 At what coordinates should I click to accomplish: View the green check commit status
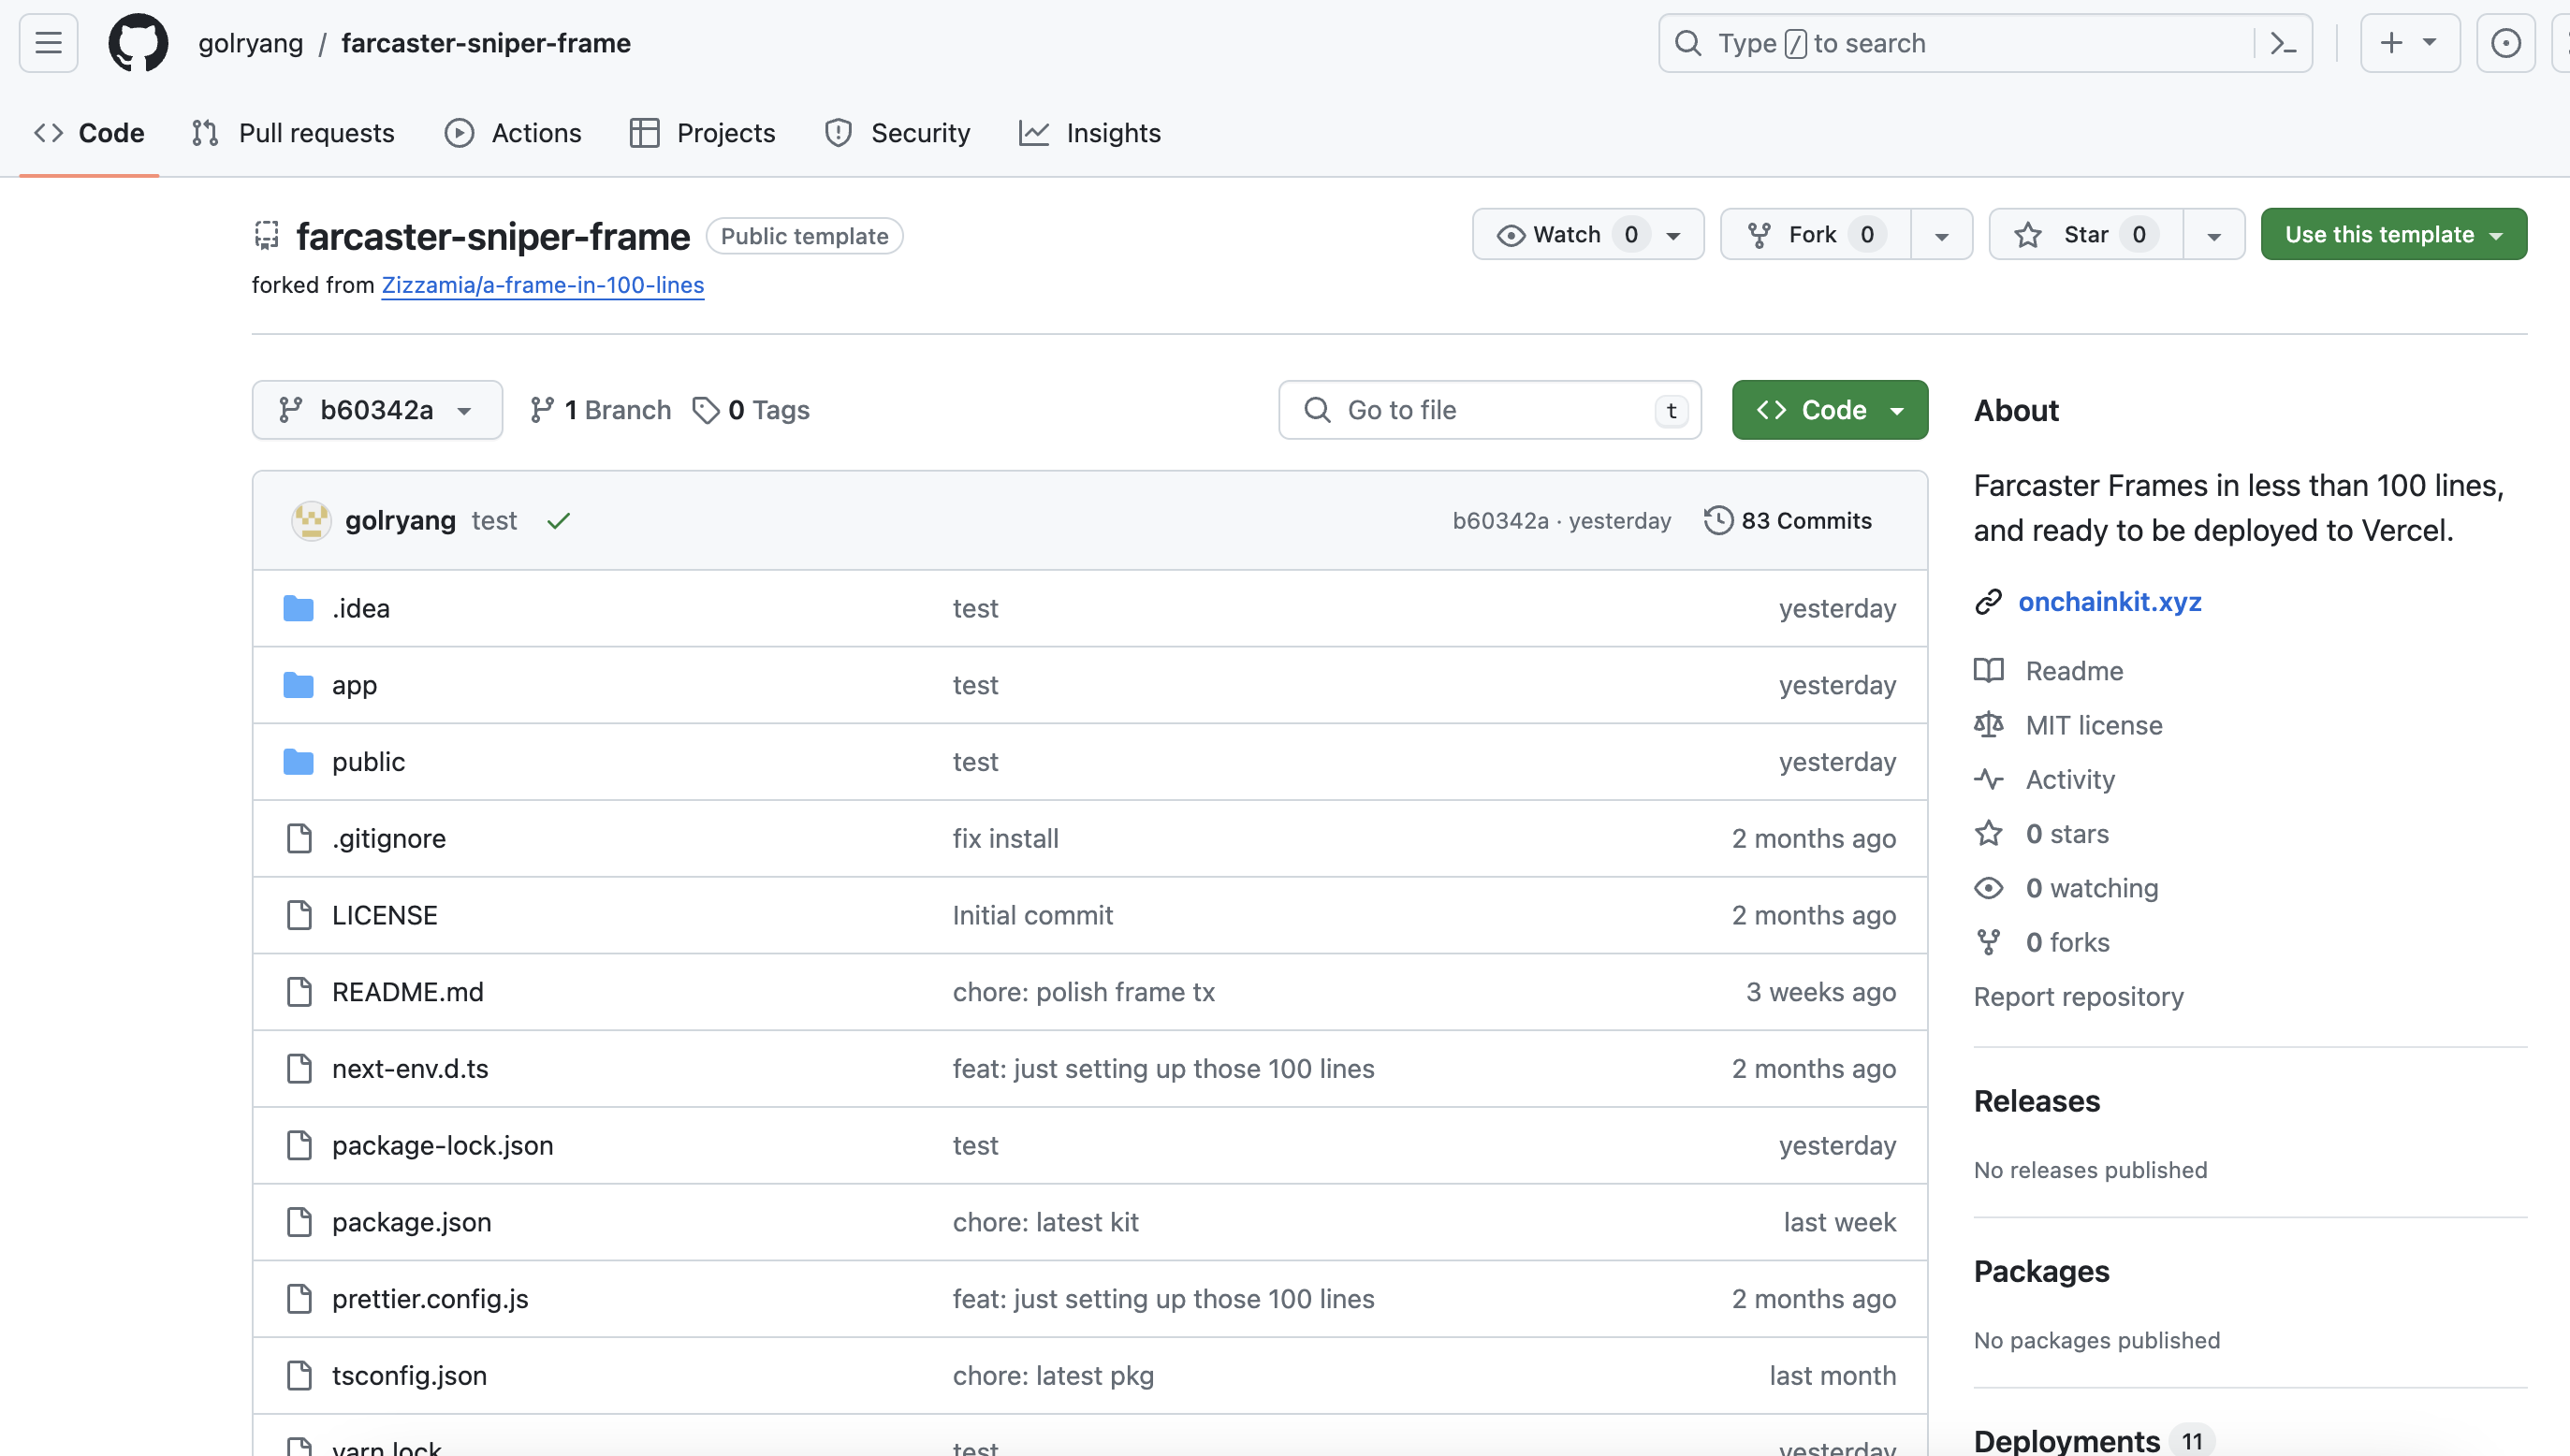pyautogui.click(x=559, y=521)
